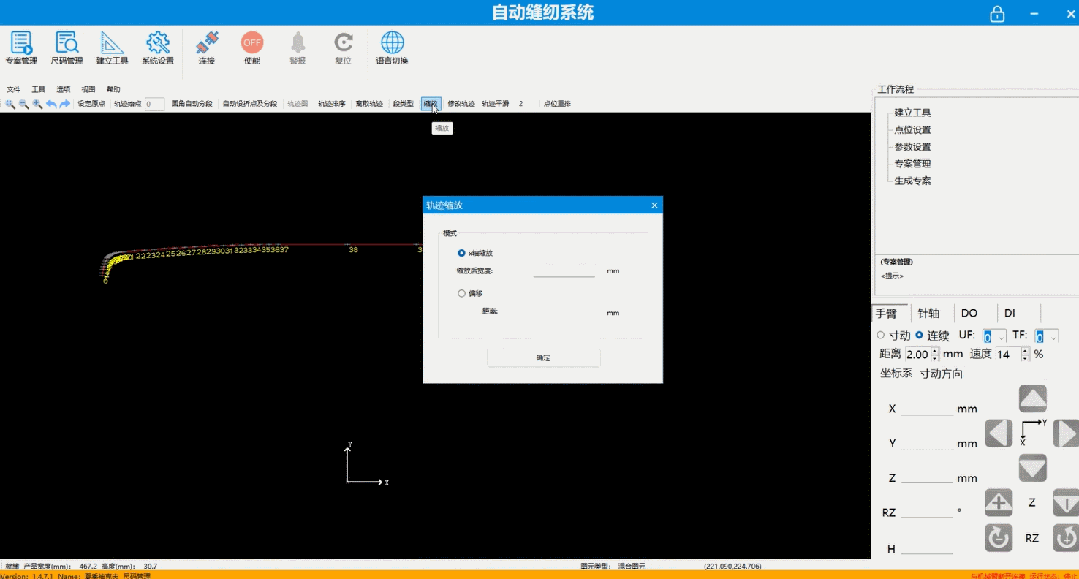Image resolution: width=1079 pixels, height=579 pixels.
Task: Click the lock icon in title bar
Action: pyautogui.click(x=997, y=14)
